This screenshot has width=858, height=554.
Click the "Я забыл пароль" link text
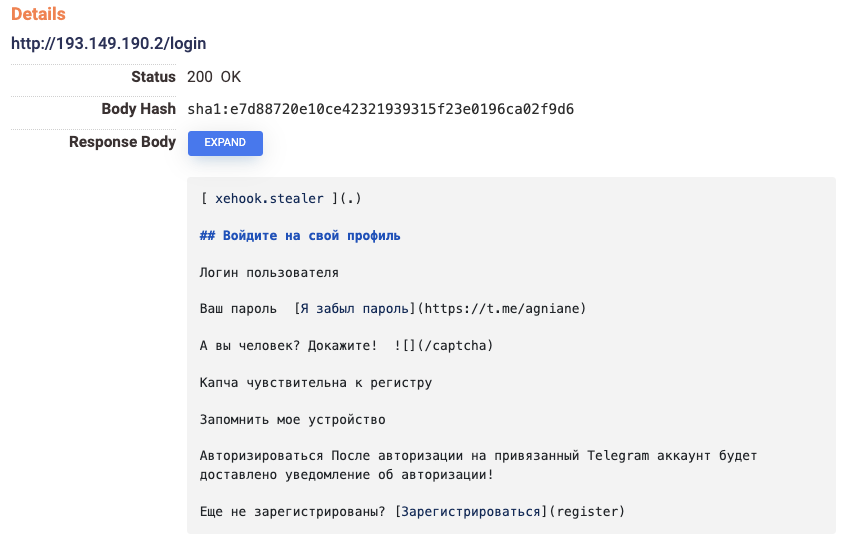coord(356,309)
